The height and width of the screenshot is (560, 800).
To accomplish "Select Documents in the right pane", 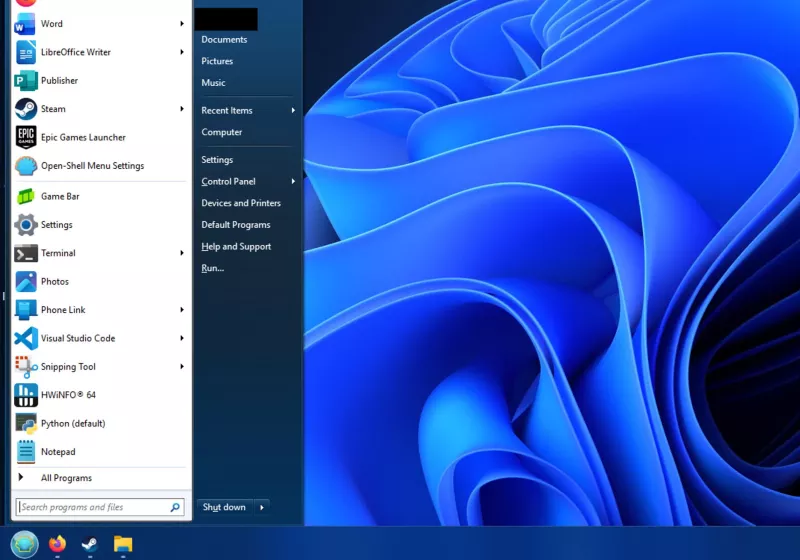I will pos(224,40).
